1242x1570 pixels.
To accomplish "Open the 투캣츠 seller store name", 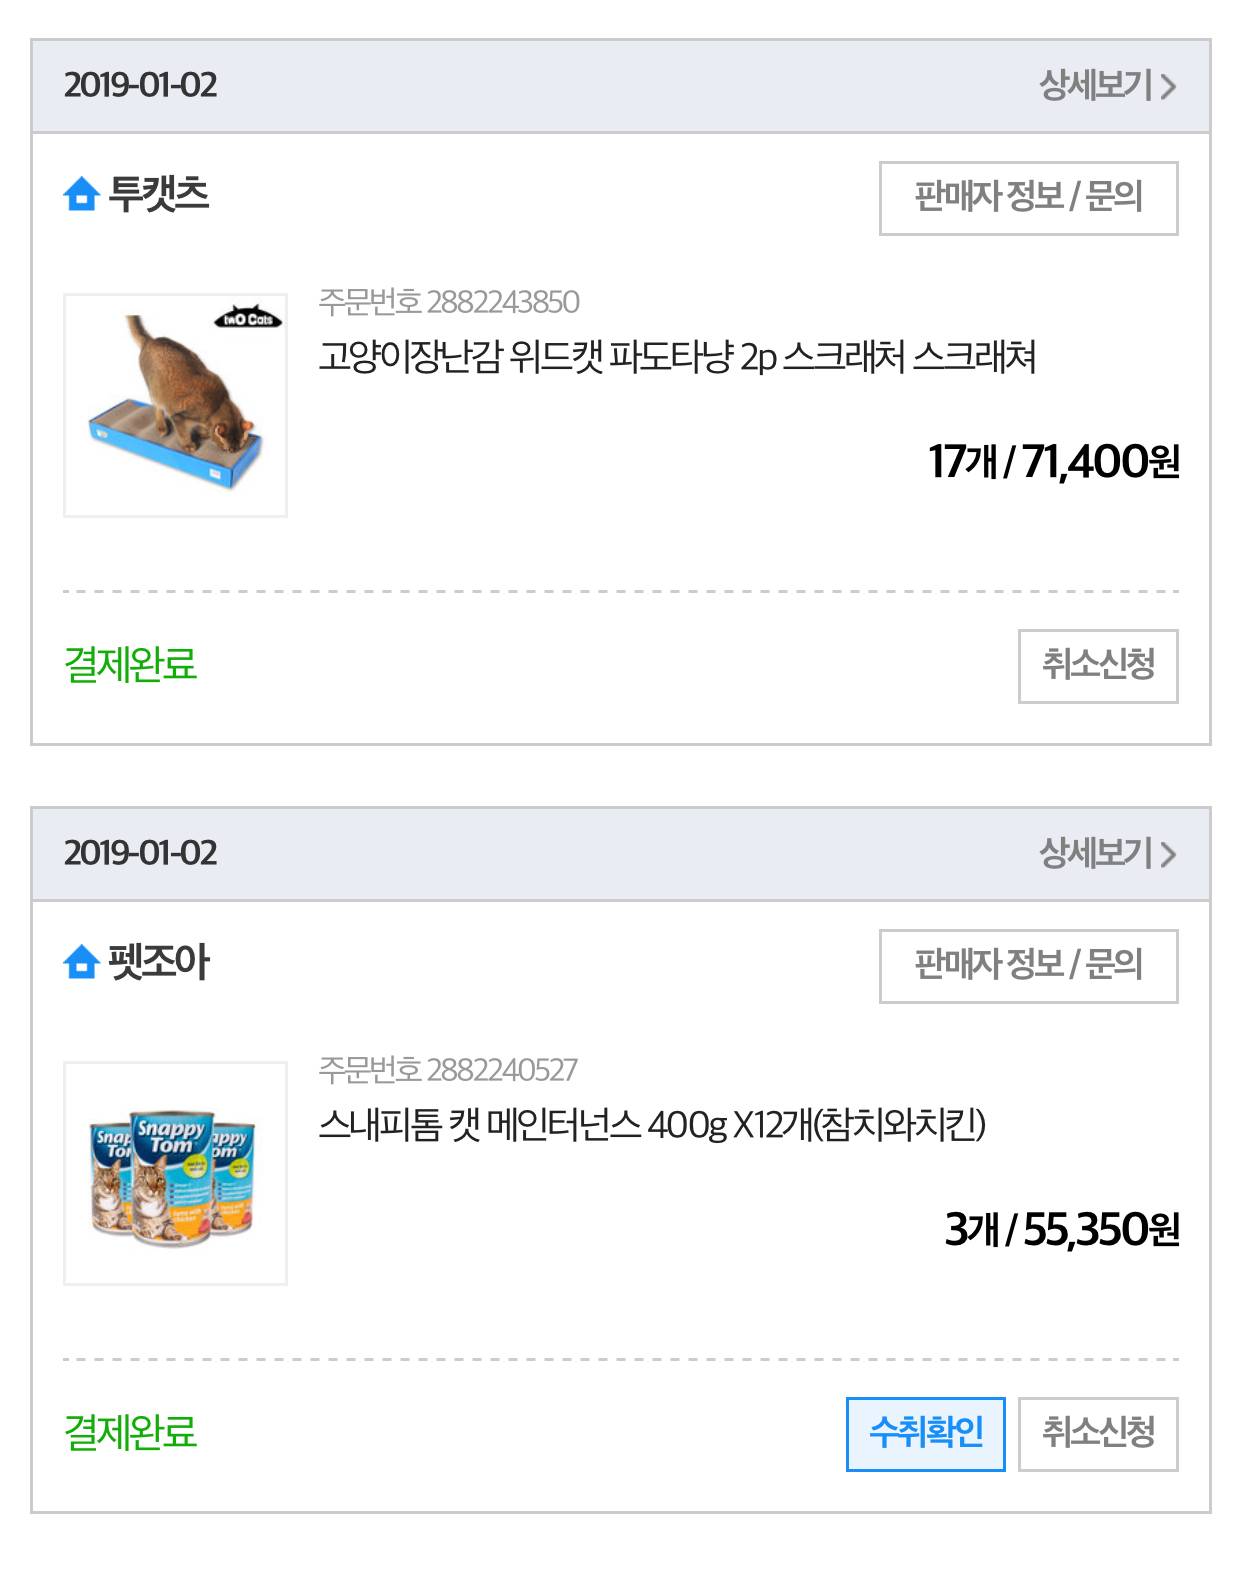I will [x=159, y=194].
